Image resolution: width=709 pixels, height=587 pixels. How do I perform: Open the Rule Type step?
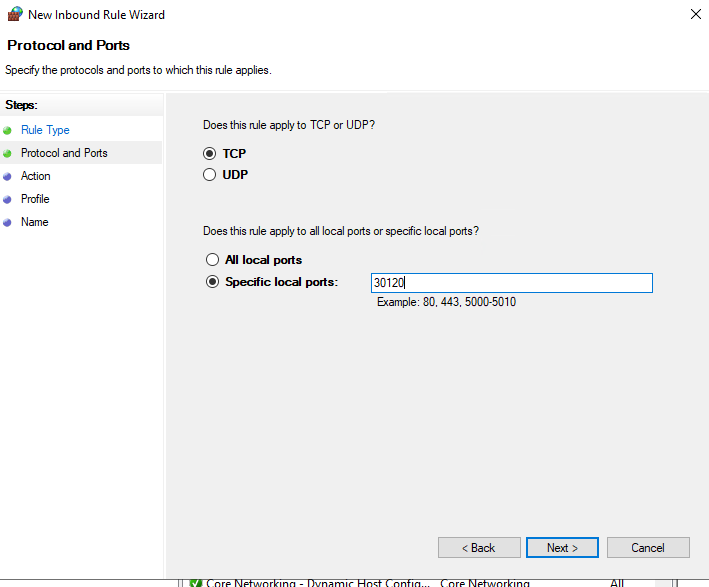coord(45,130)
